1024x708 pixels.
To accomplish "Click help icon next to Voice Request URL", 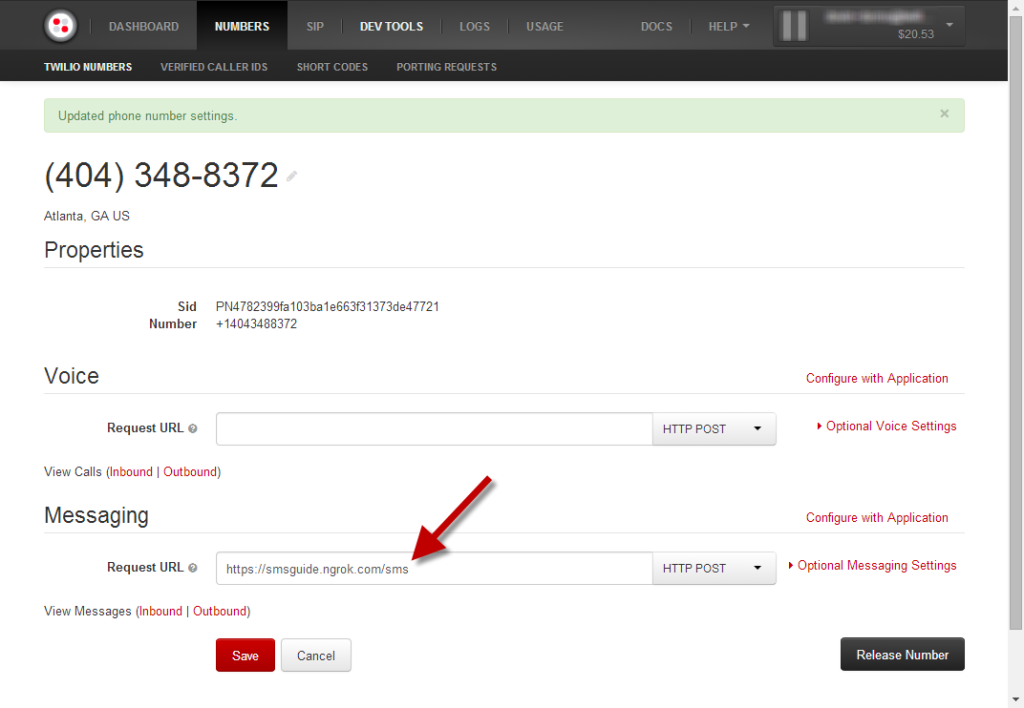I will pos(193,428).
